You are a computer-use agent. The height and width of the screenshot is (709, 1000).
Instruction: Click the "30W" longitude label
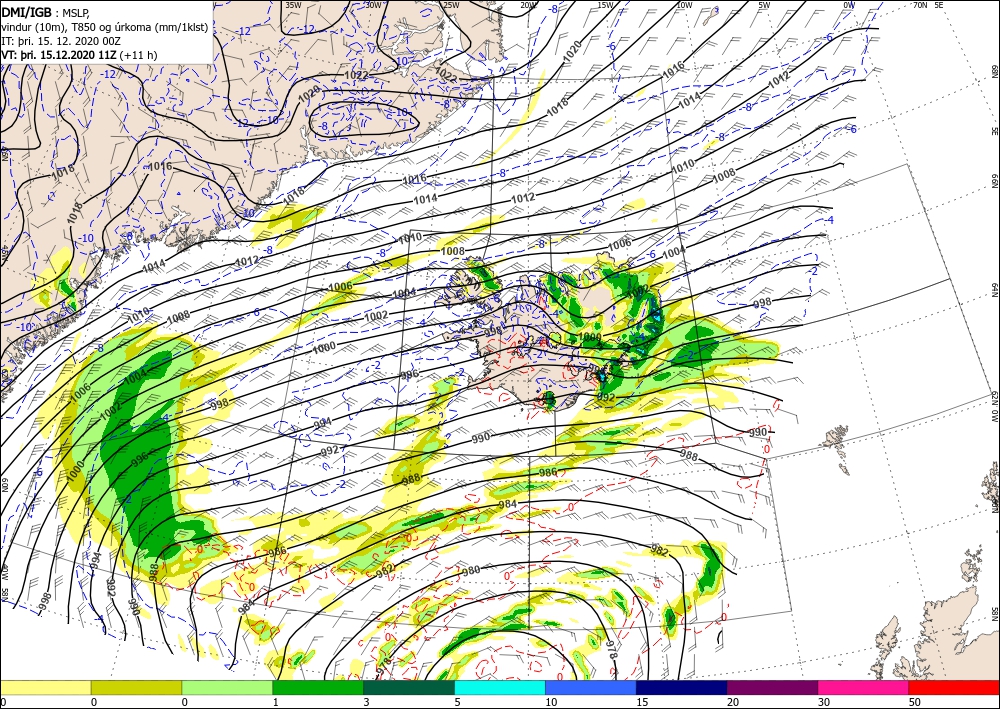click(374, 5)
